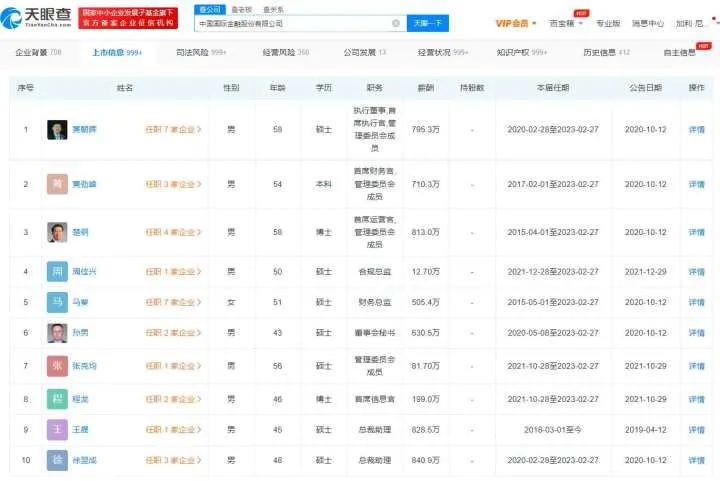Click blue 徐 avatar tile in row 10
Viewport: 720px width, 481px height.
[x=57, y=460]
